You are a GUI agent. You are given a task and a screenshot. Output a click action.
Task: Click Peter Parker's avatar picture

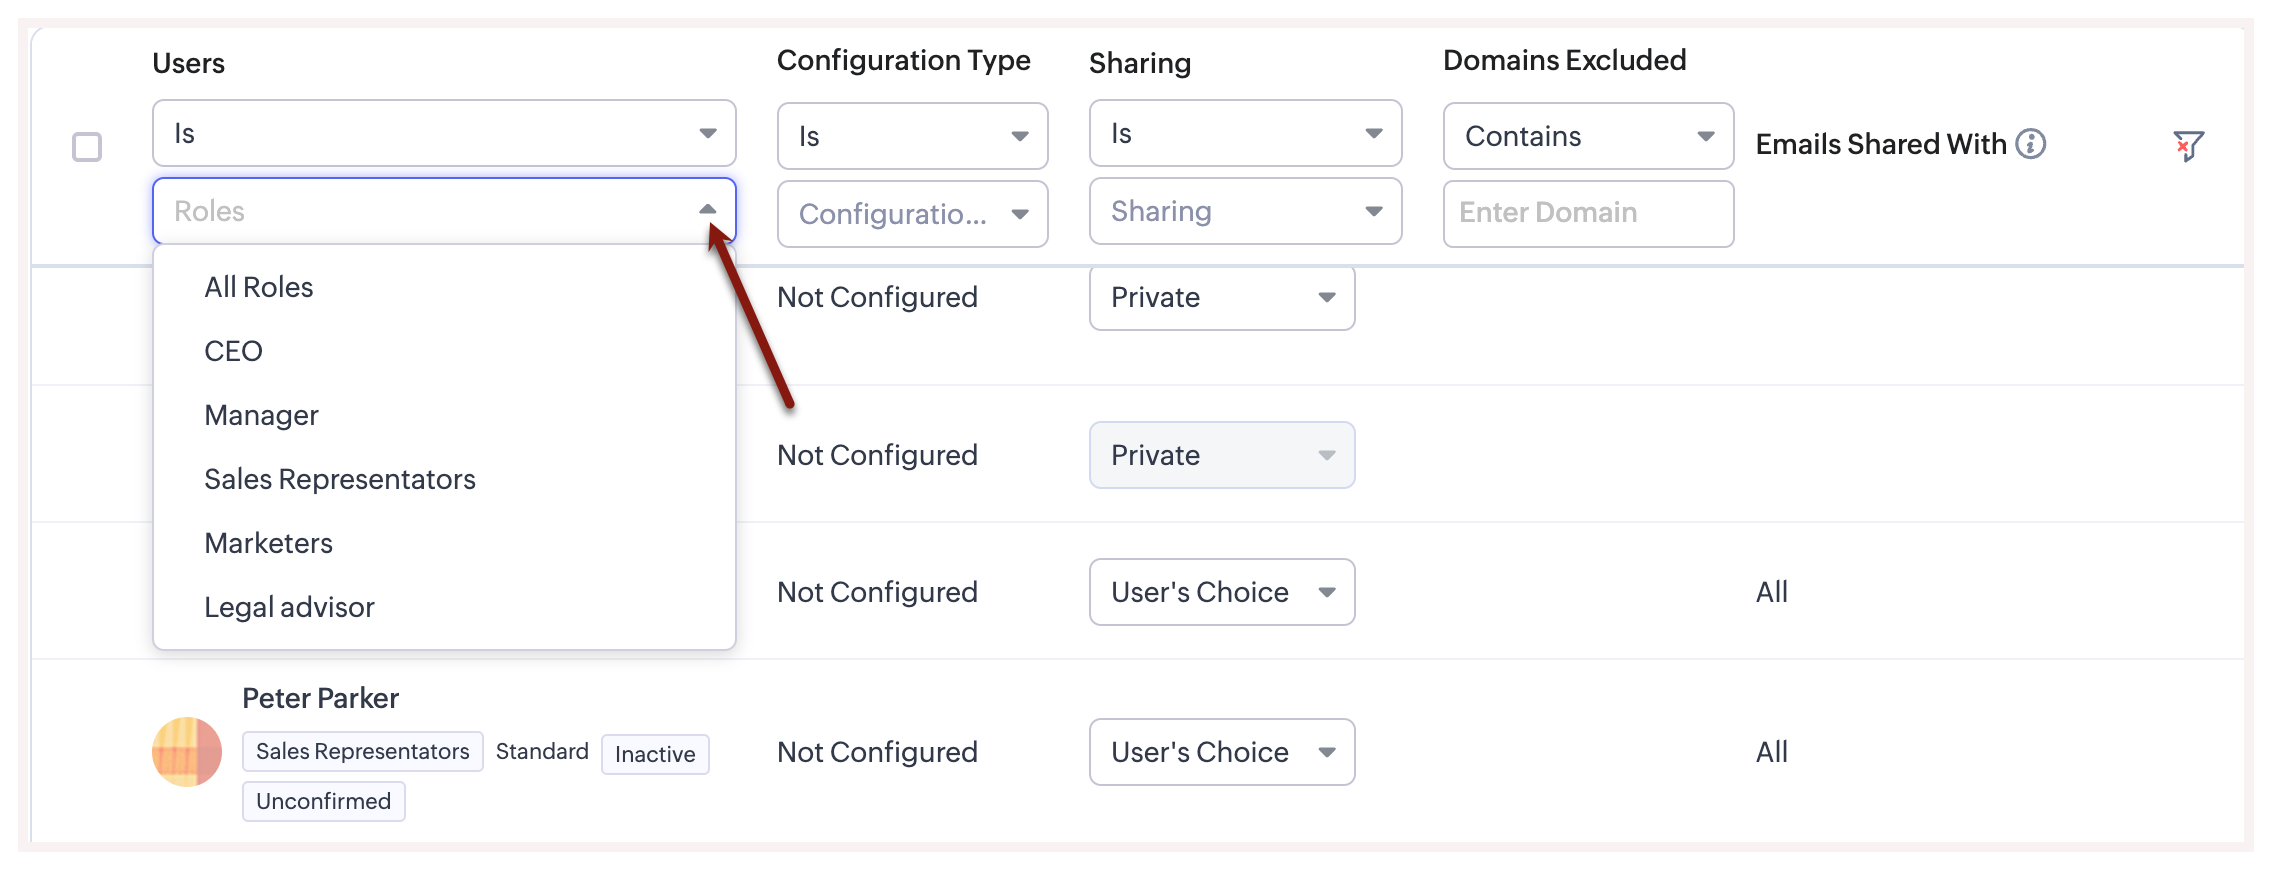tap(187, 752)
